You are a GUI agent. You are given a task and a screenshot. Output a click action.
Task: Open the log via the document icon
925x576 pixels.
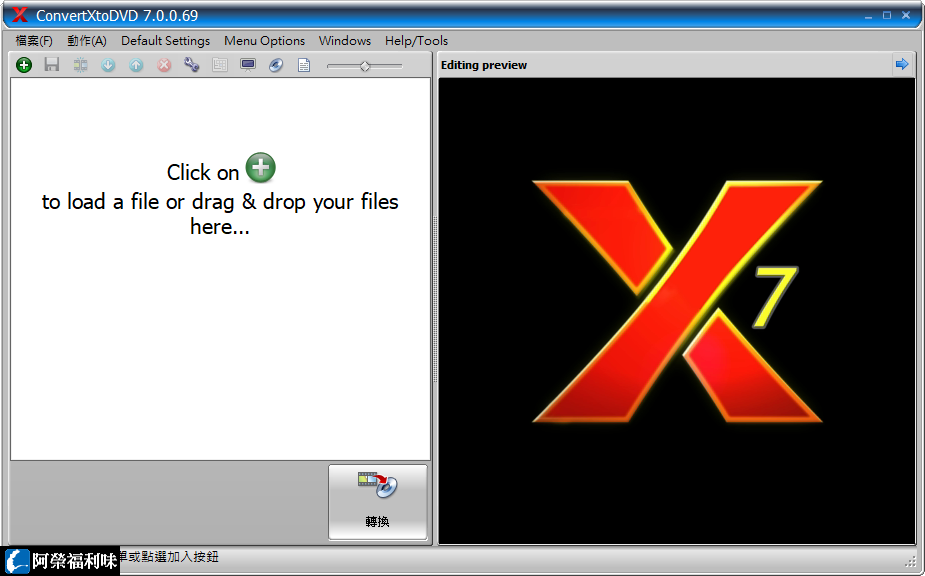pyautogui.click(x=303, y=64)
